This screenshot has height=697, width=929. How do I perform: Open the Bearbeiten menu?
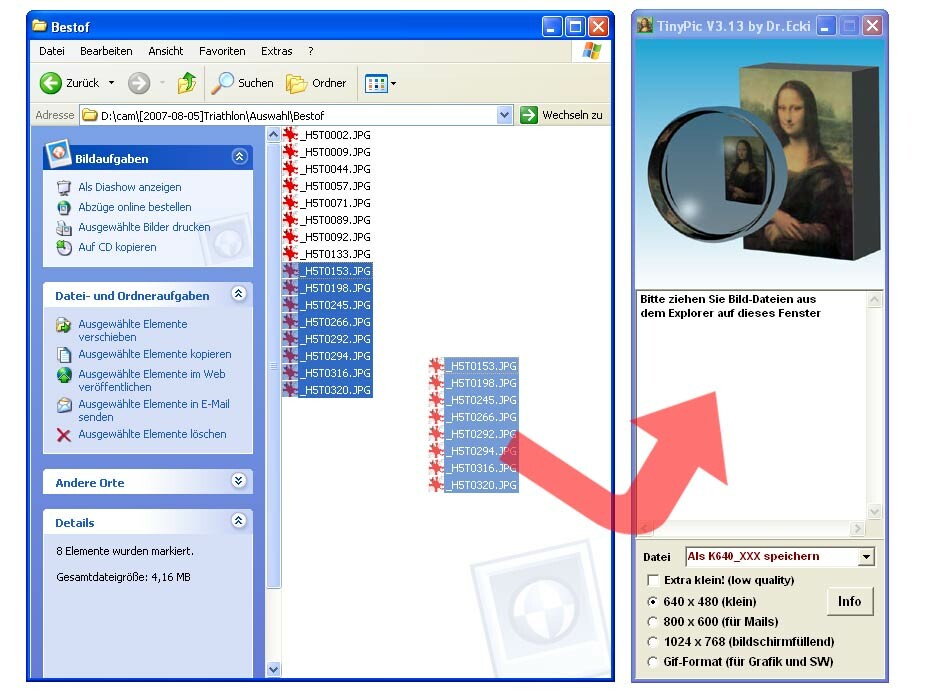click(106, 51)
